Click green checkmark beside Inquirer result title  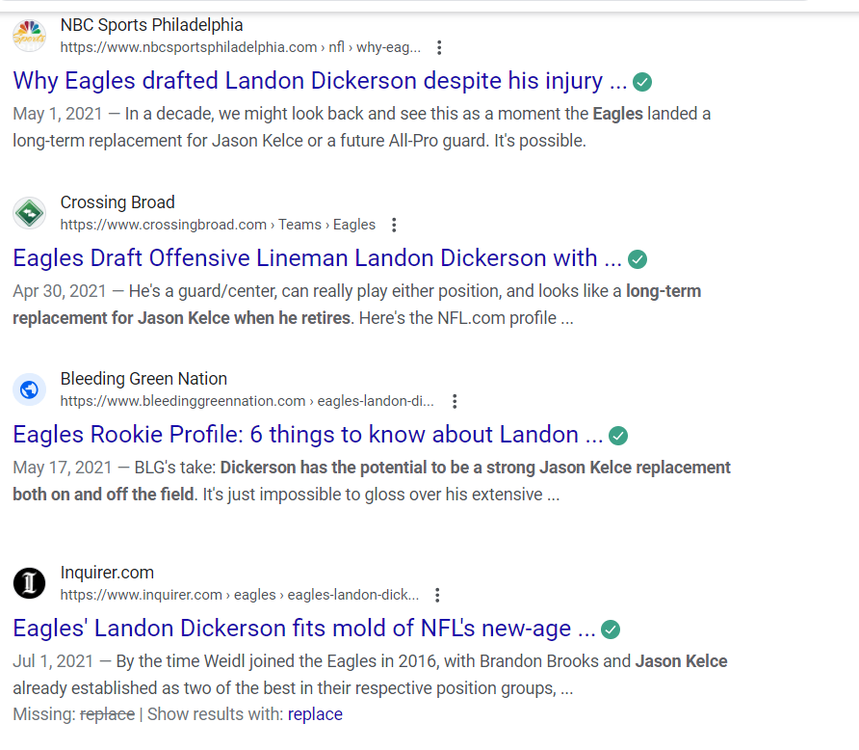[610, 630]
